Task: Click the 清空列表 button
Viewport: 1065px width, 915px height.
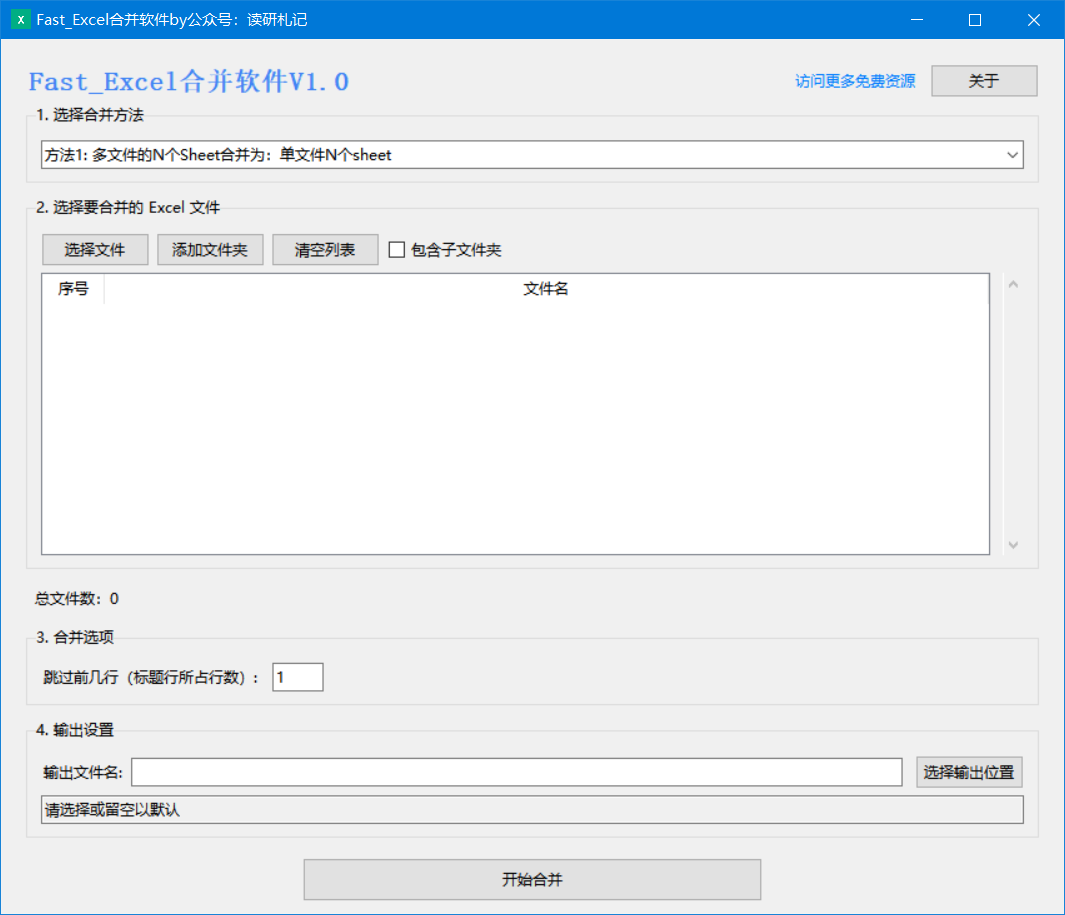Action: (x=325, y=250)
